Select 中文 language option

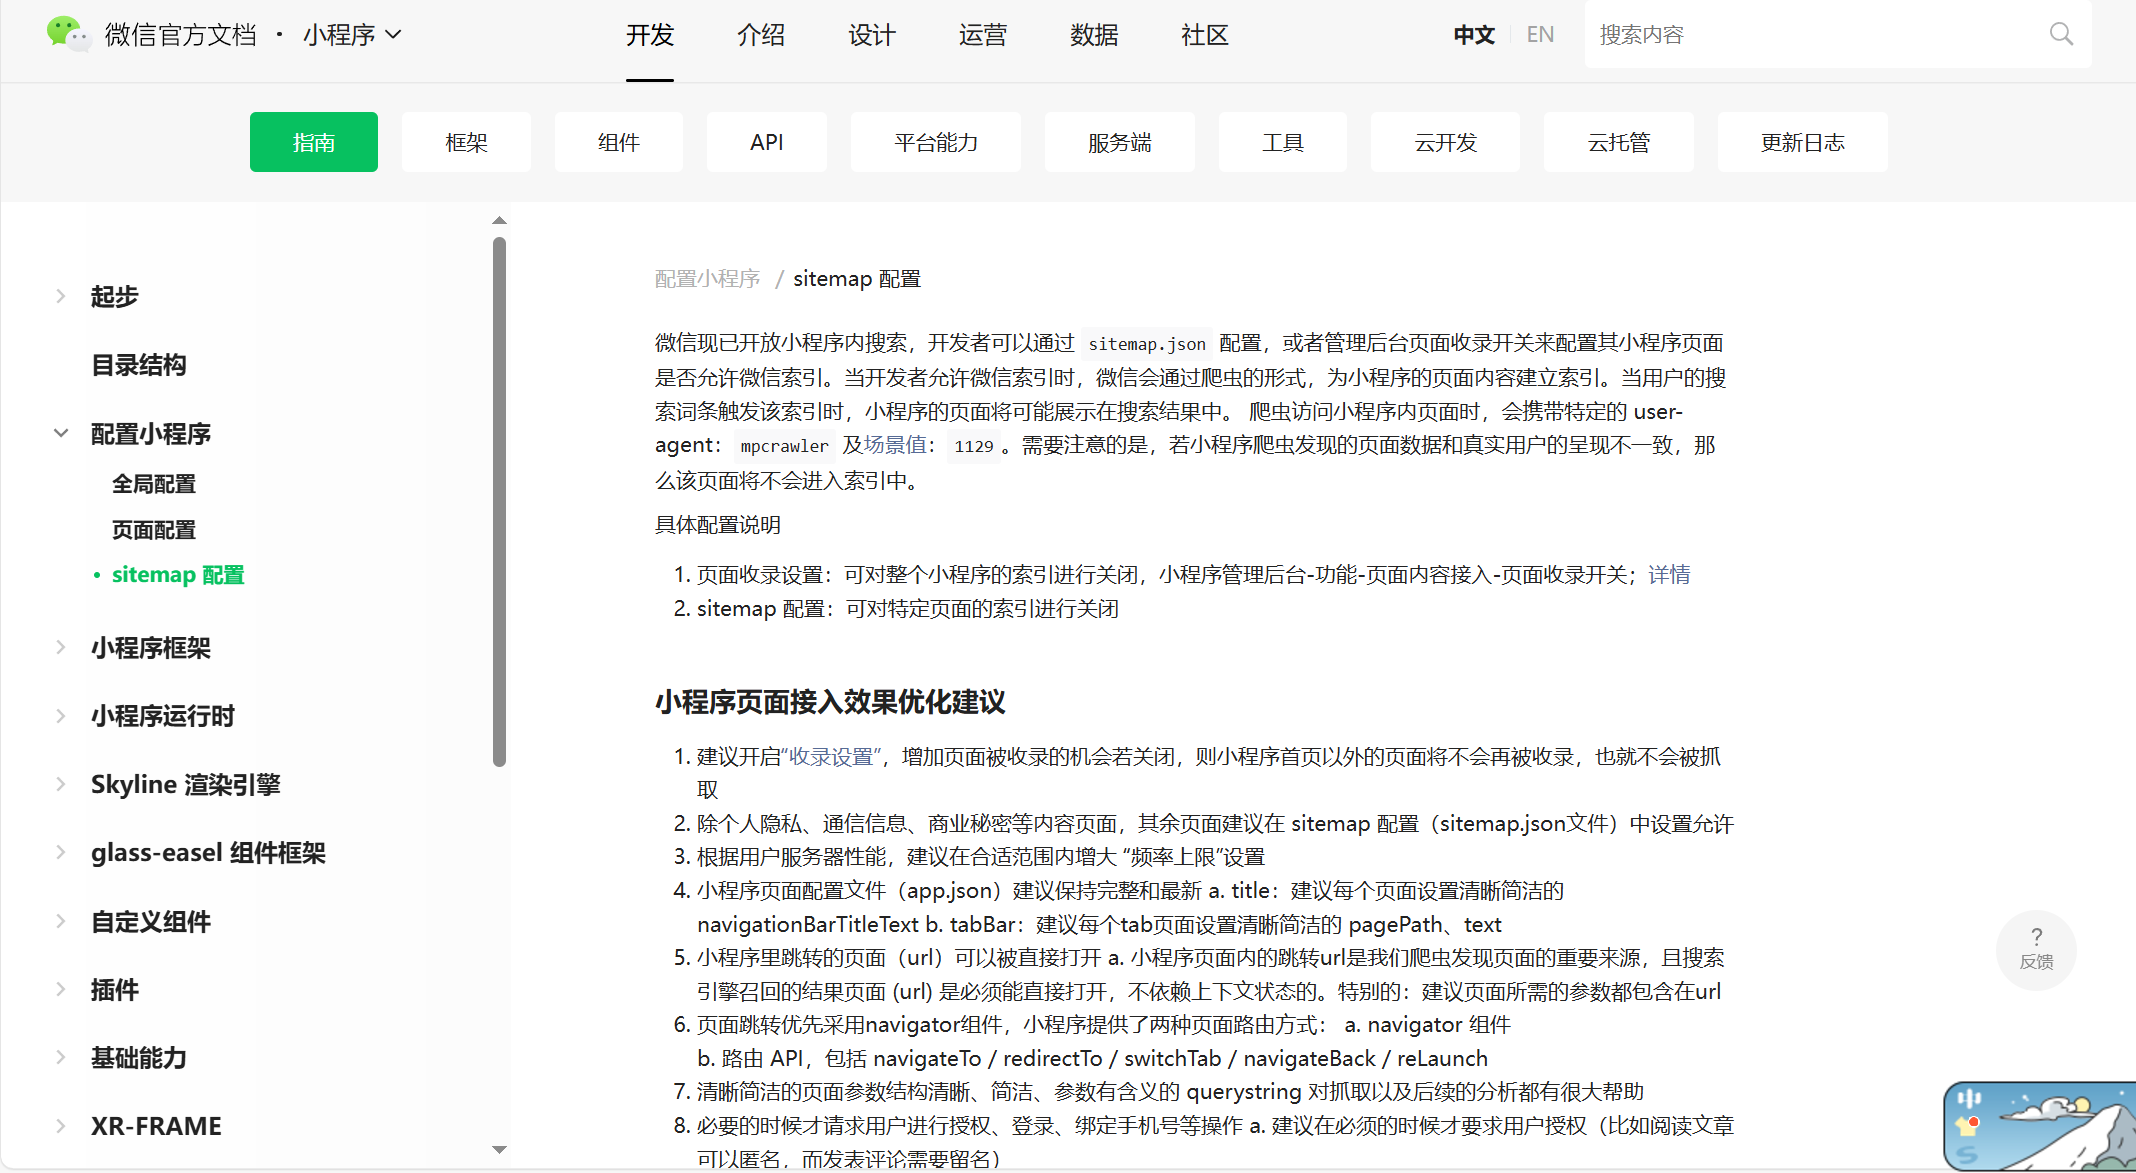click(1473, 35)
